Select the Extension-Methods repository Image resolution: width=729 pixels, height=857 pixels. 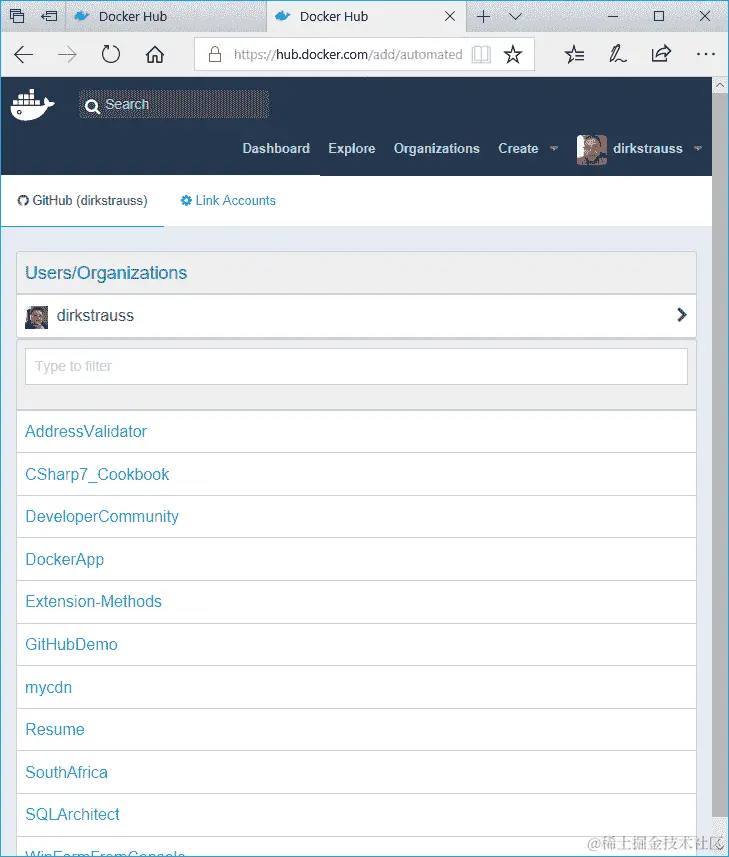(93, 601)
